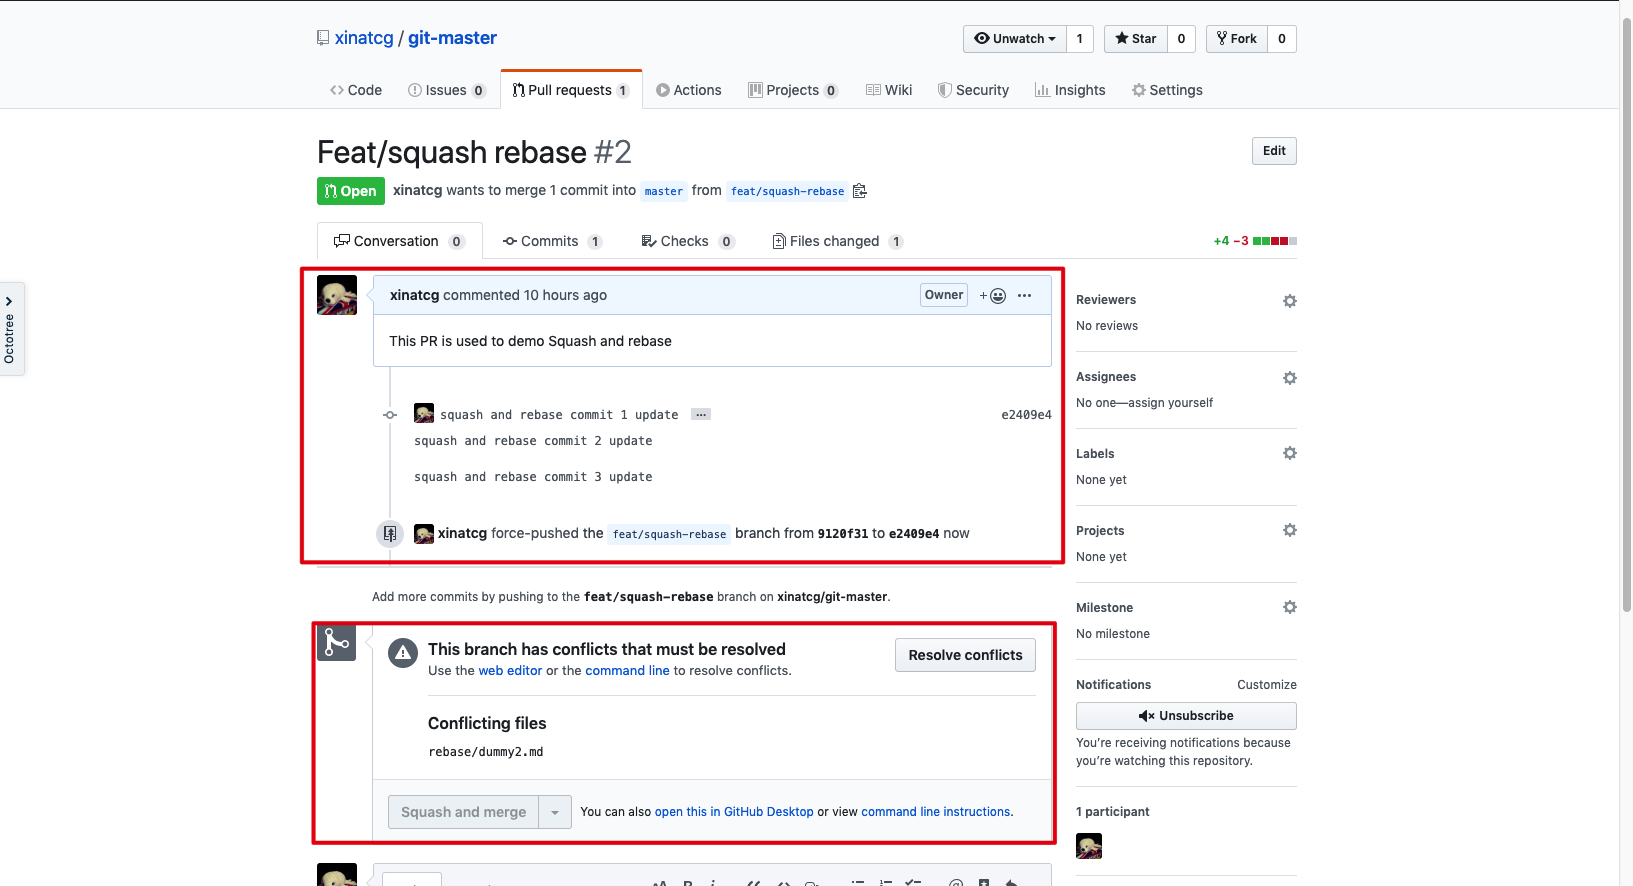Viewport: 1633px width, 886px height.
Task: Select the Conversation tab
Action: [x=399, y=241]
